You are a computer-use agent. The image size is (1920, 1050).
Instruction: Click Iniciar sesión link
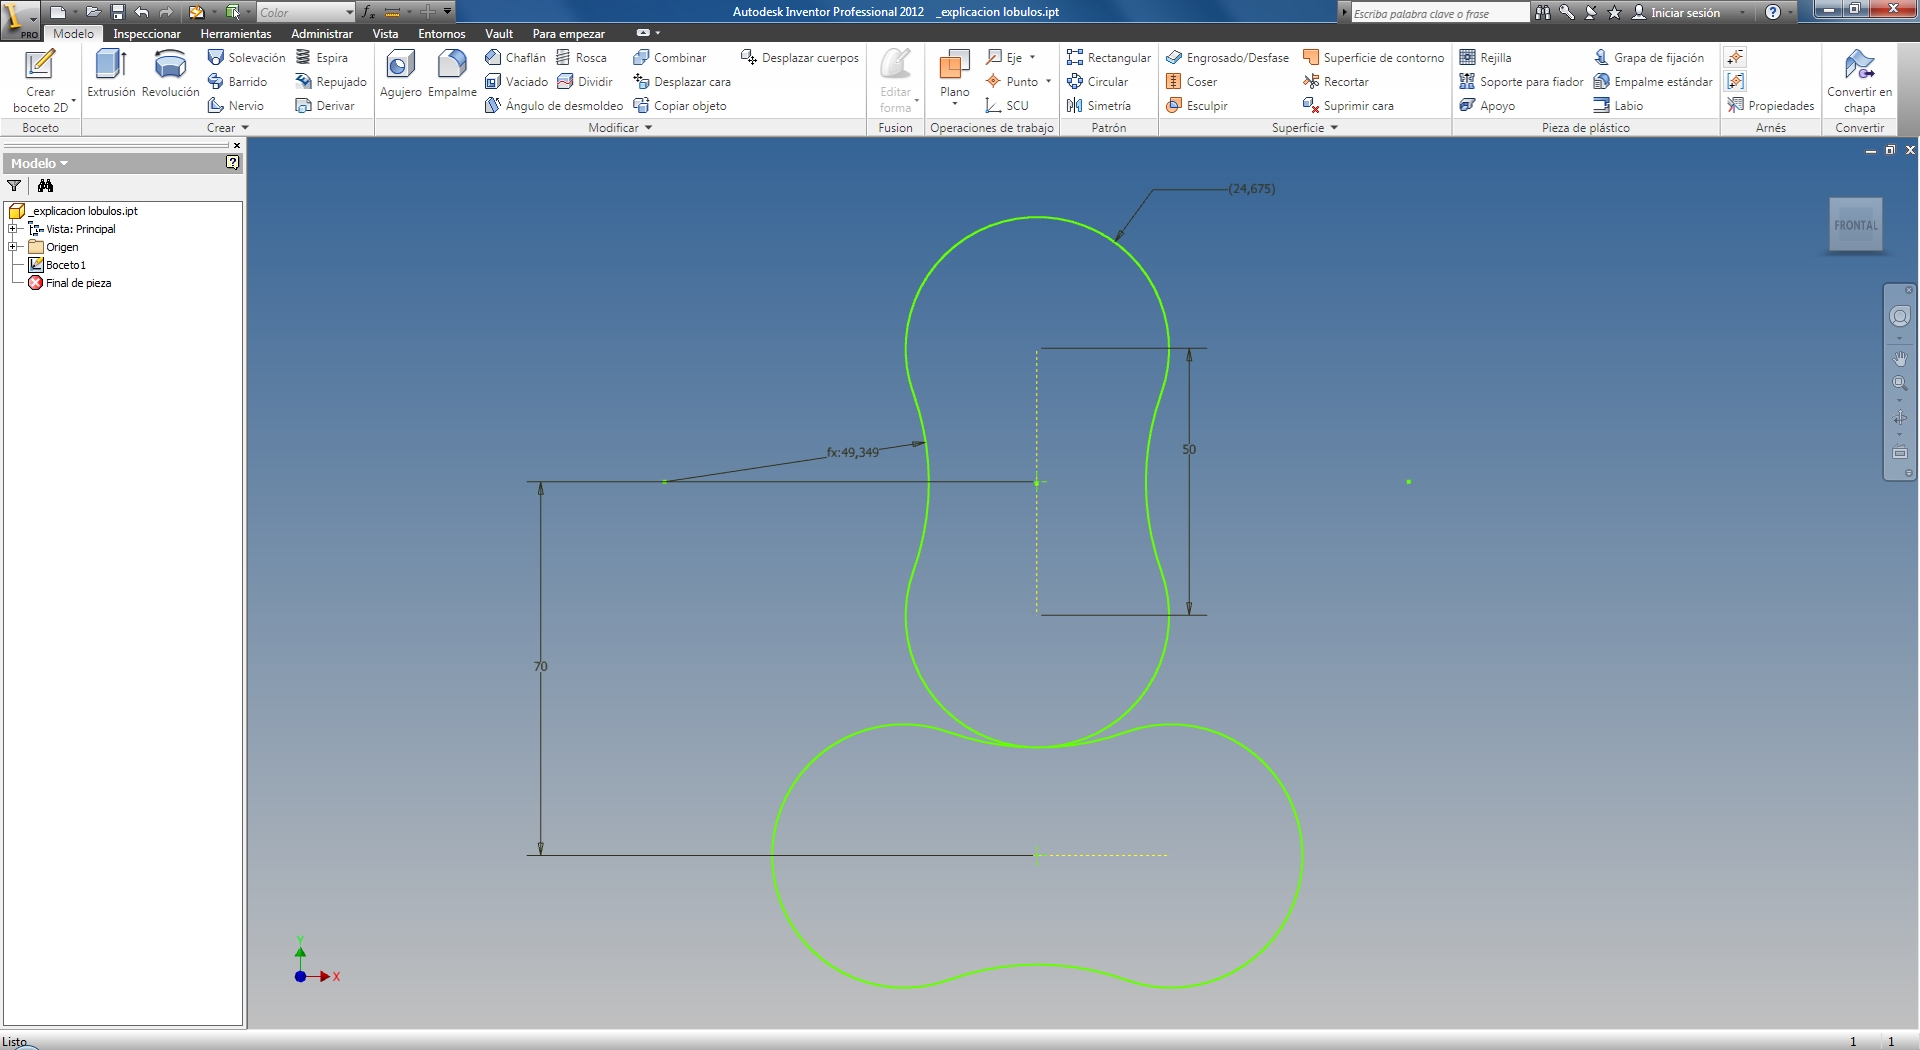tap(1677, 12)
